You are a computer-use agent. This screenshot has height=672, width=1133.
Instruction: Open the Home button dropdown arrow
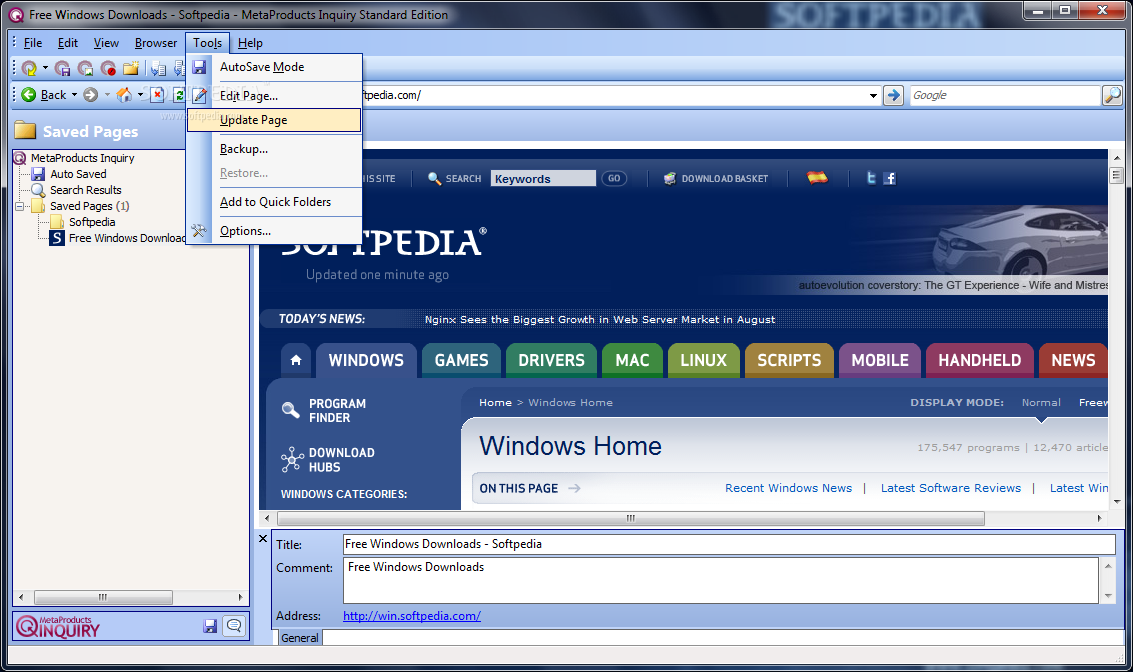pyautogui.click(x=140, y=95)
